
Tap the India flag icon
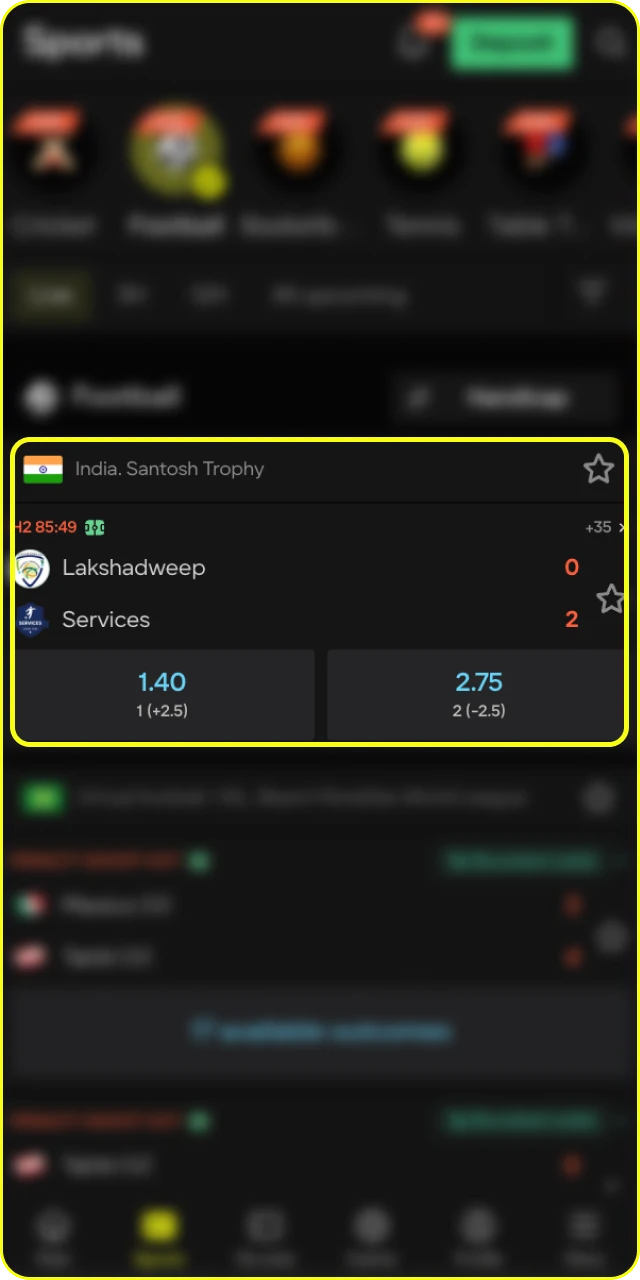[43, 469]
